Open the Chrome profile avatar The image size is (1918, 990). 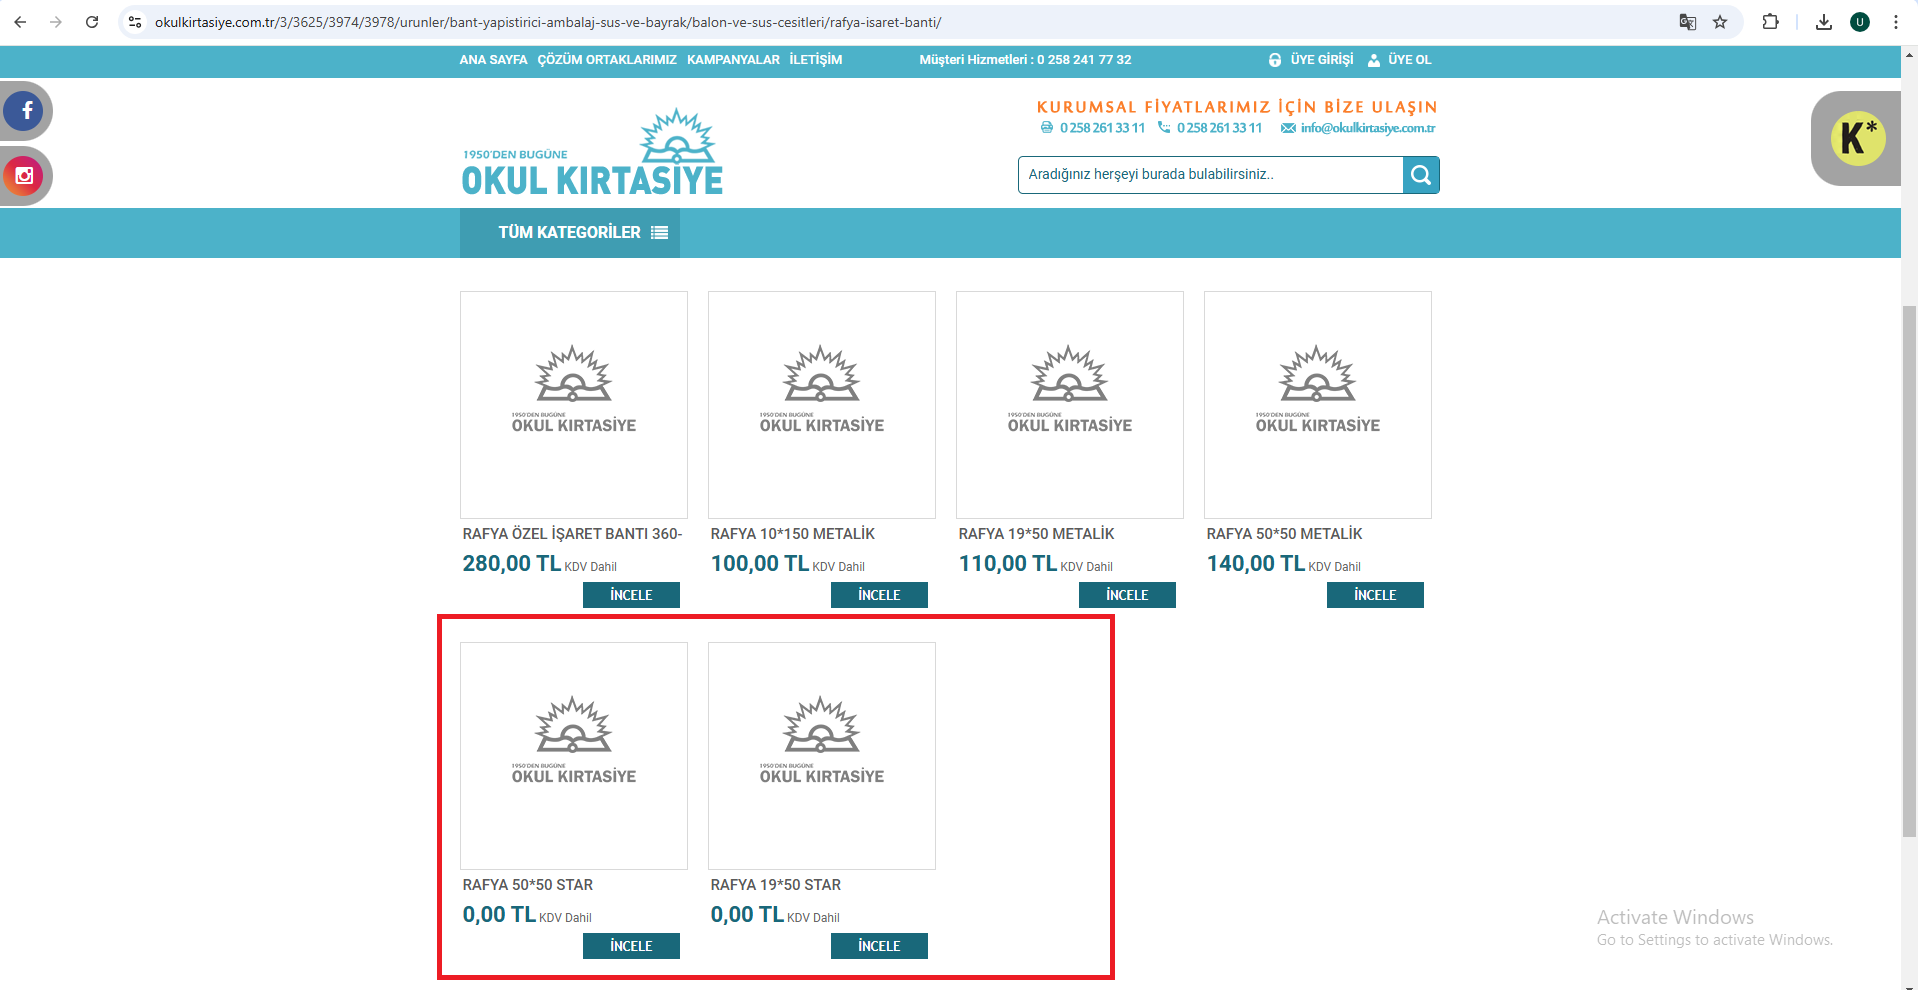pos(1860,22)
